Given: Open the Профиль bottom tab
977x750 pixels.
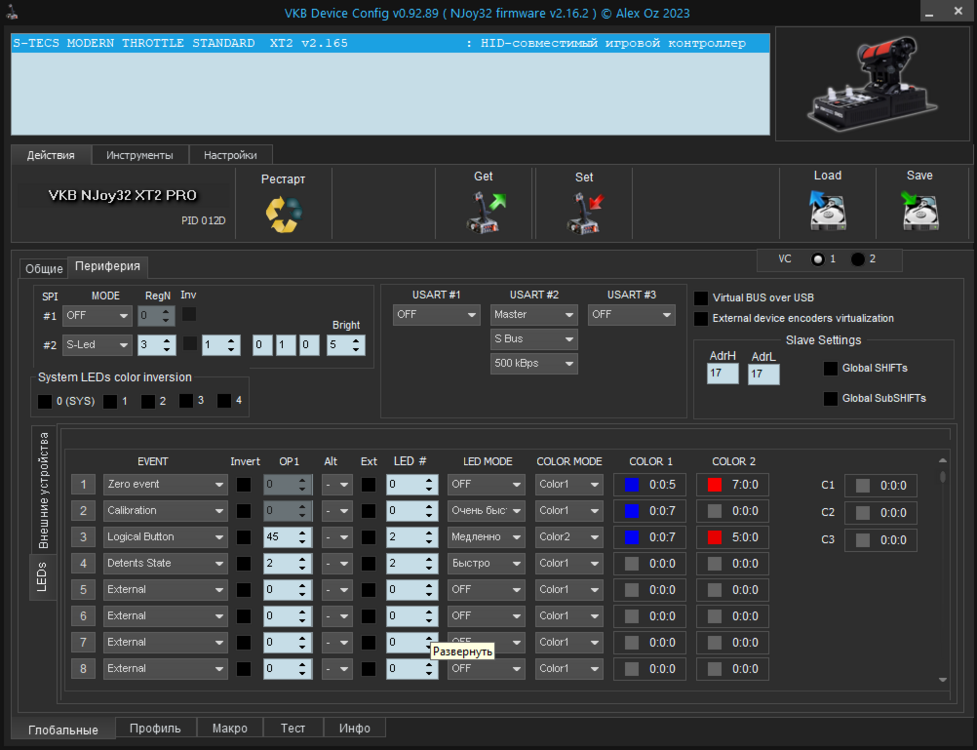Looking at the screenshot, I should 155,728.
